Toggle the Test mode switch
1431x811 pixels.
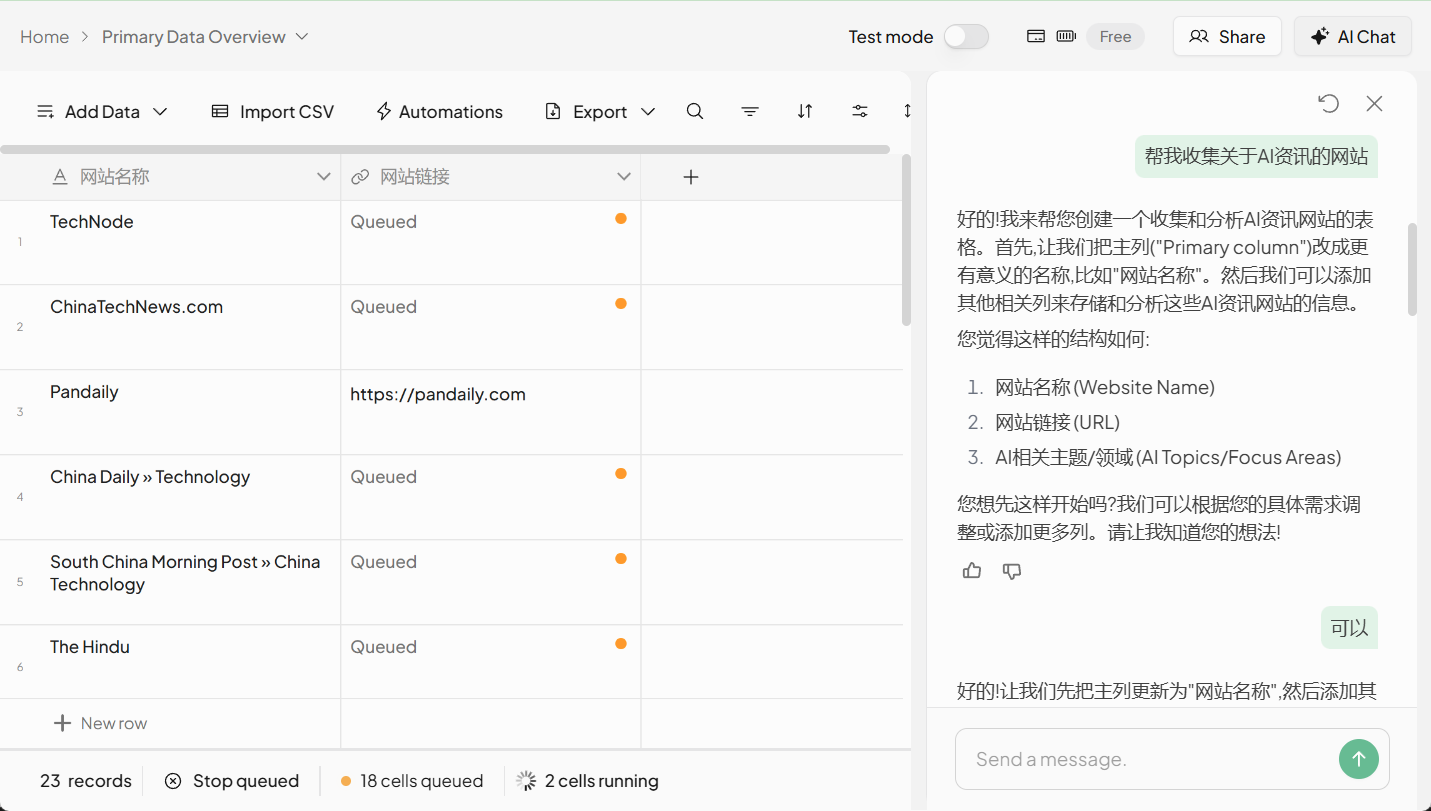[966, 36]
